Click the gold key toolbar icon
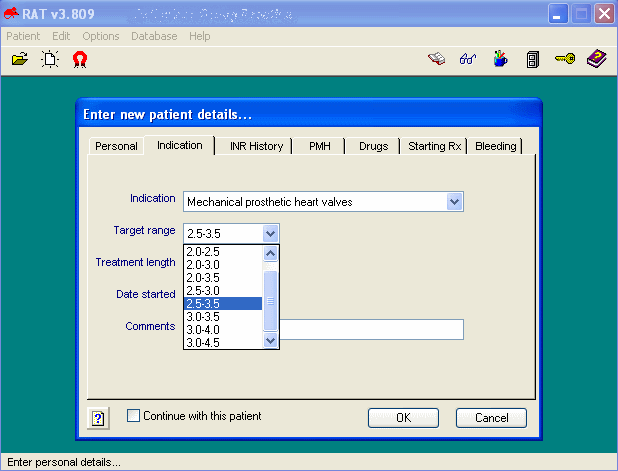The height and width of the screenshot is (471, 618). pos(565,59)
